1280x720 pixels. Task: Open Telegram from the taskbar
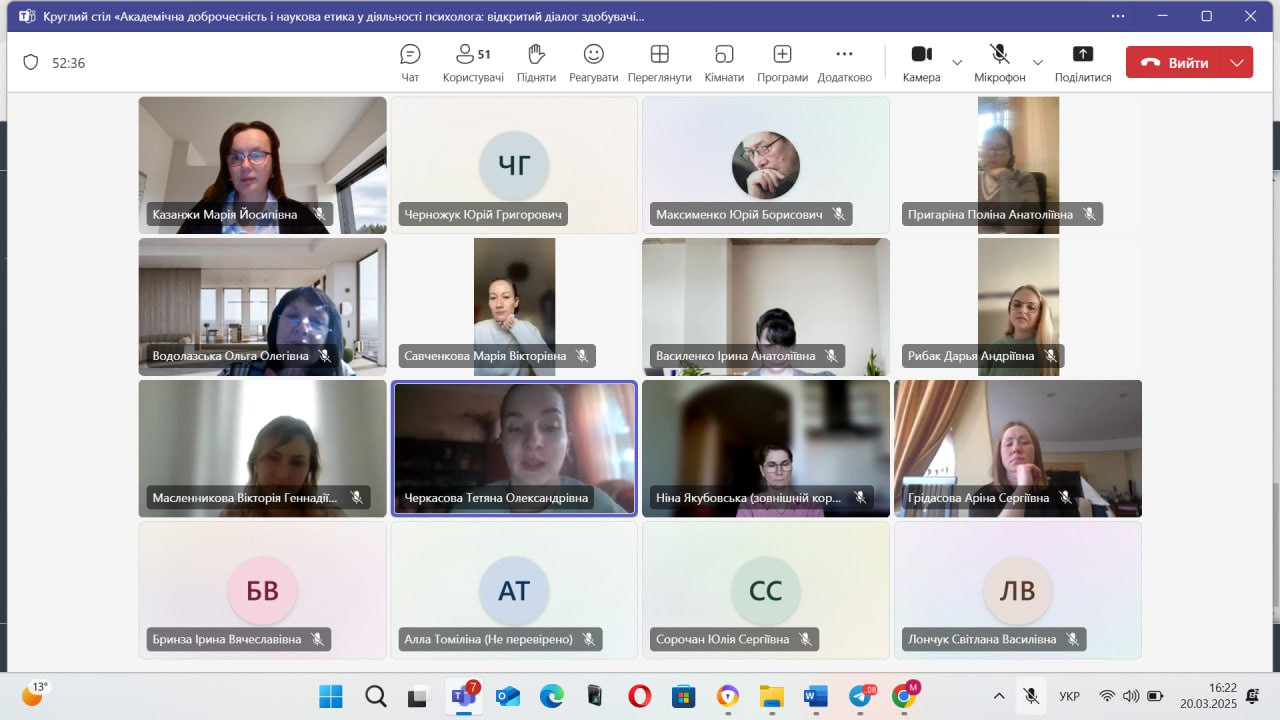coord(860,696)
